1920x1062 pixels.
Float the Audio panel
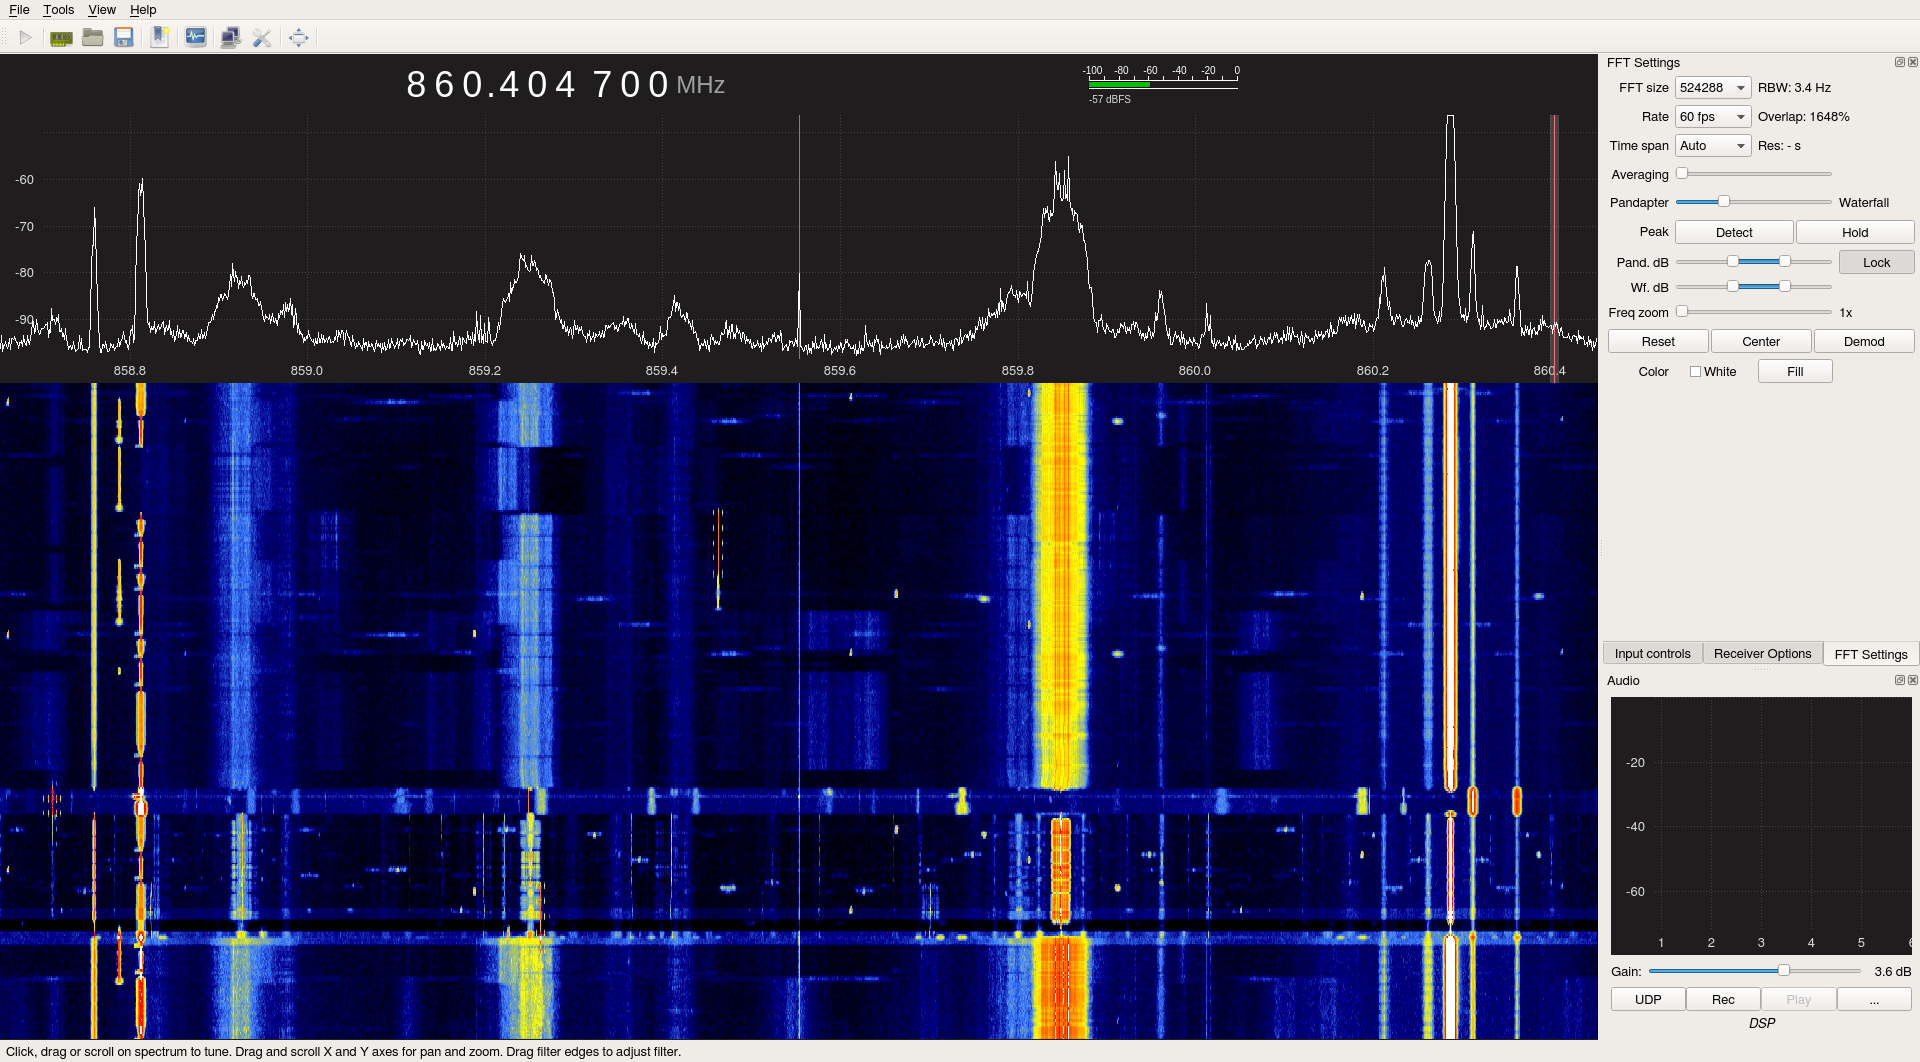tap(1899, 680)
